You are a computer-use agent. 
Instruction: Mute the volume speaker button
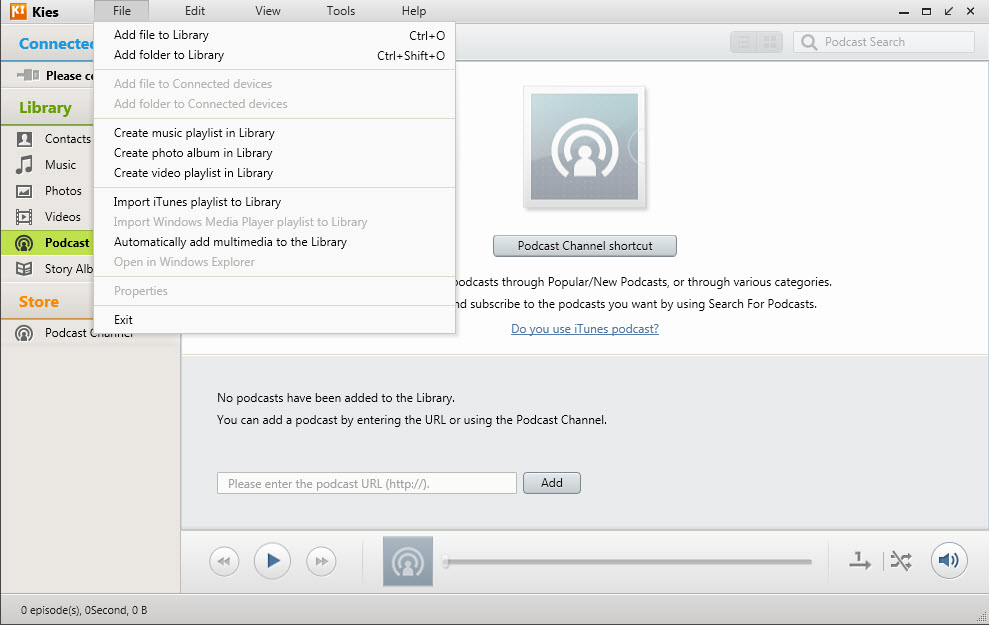949,560
